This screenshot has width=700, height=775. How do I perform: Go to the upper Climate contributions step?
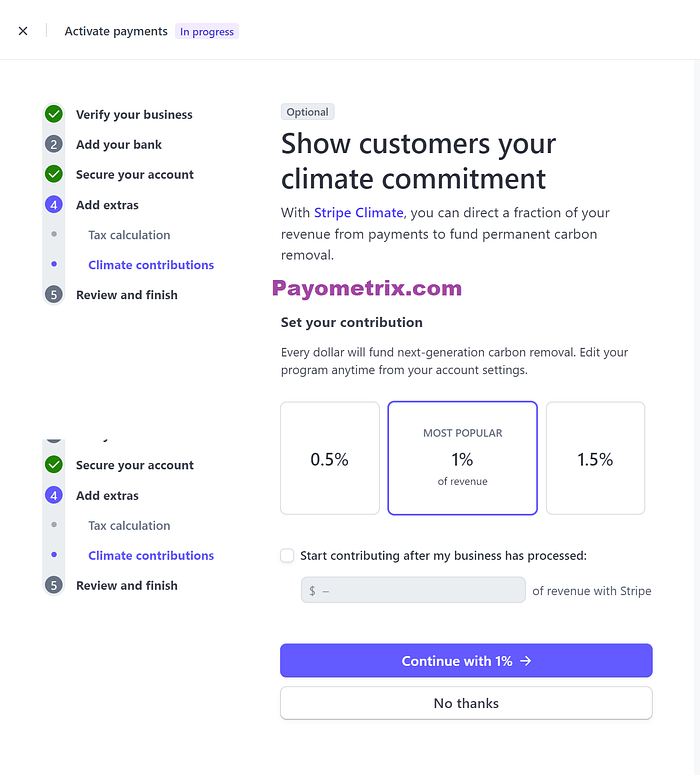(151, 265)
